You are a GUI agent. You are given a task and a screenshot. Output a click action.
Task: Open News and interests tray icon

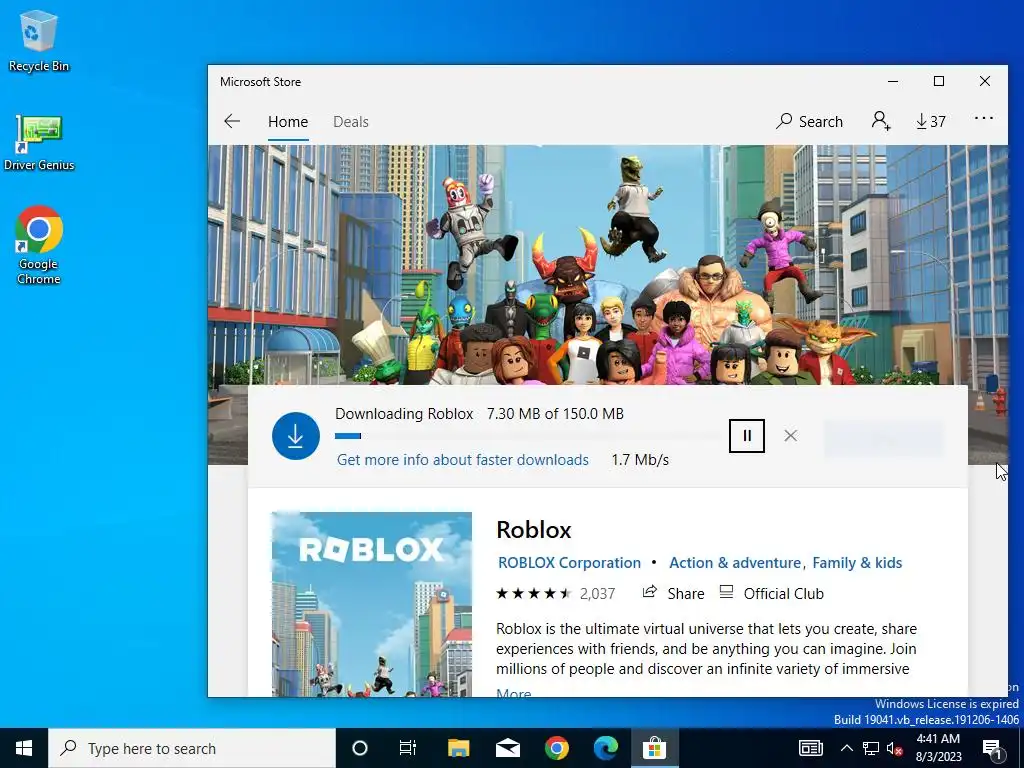pos(810,748)
